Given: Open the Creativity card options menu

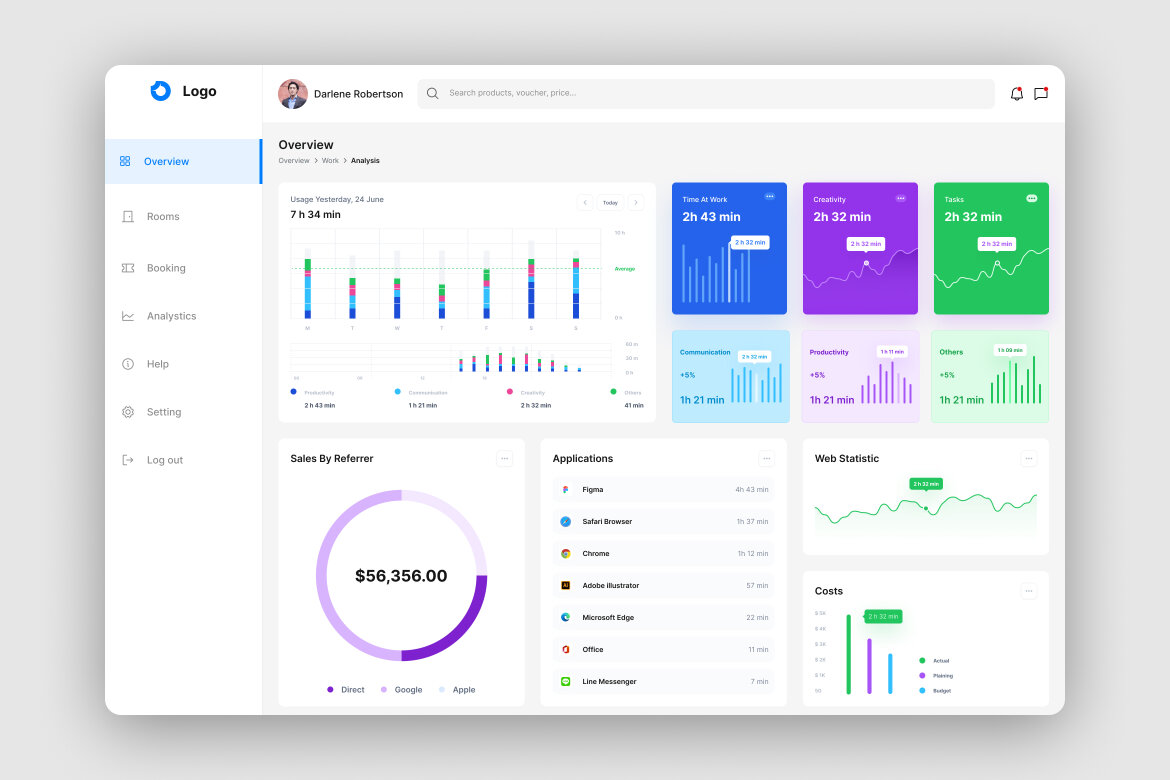Looking at the screenshot, I should pyautogui.click(x=901, y=199).
